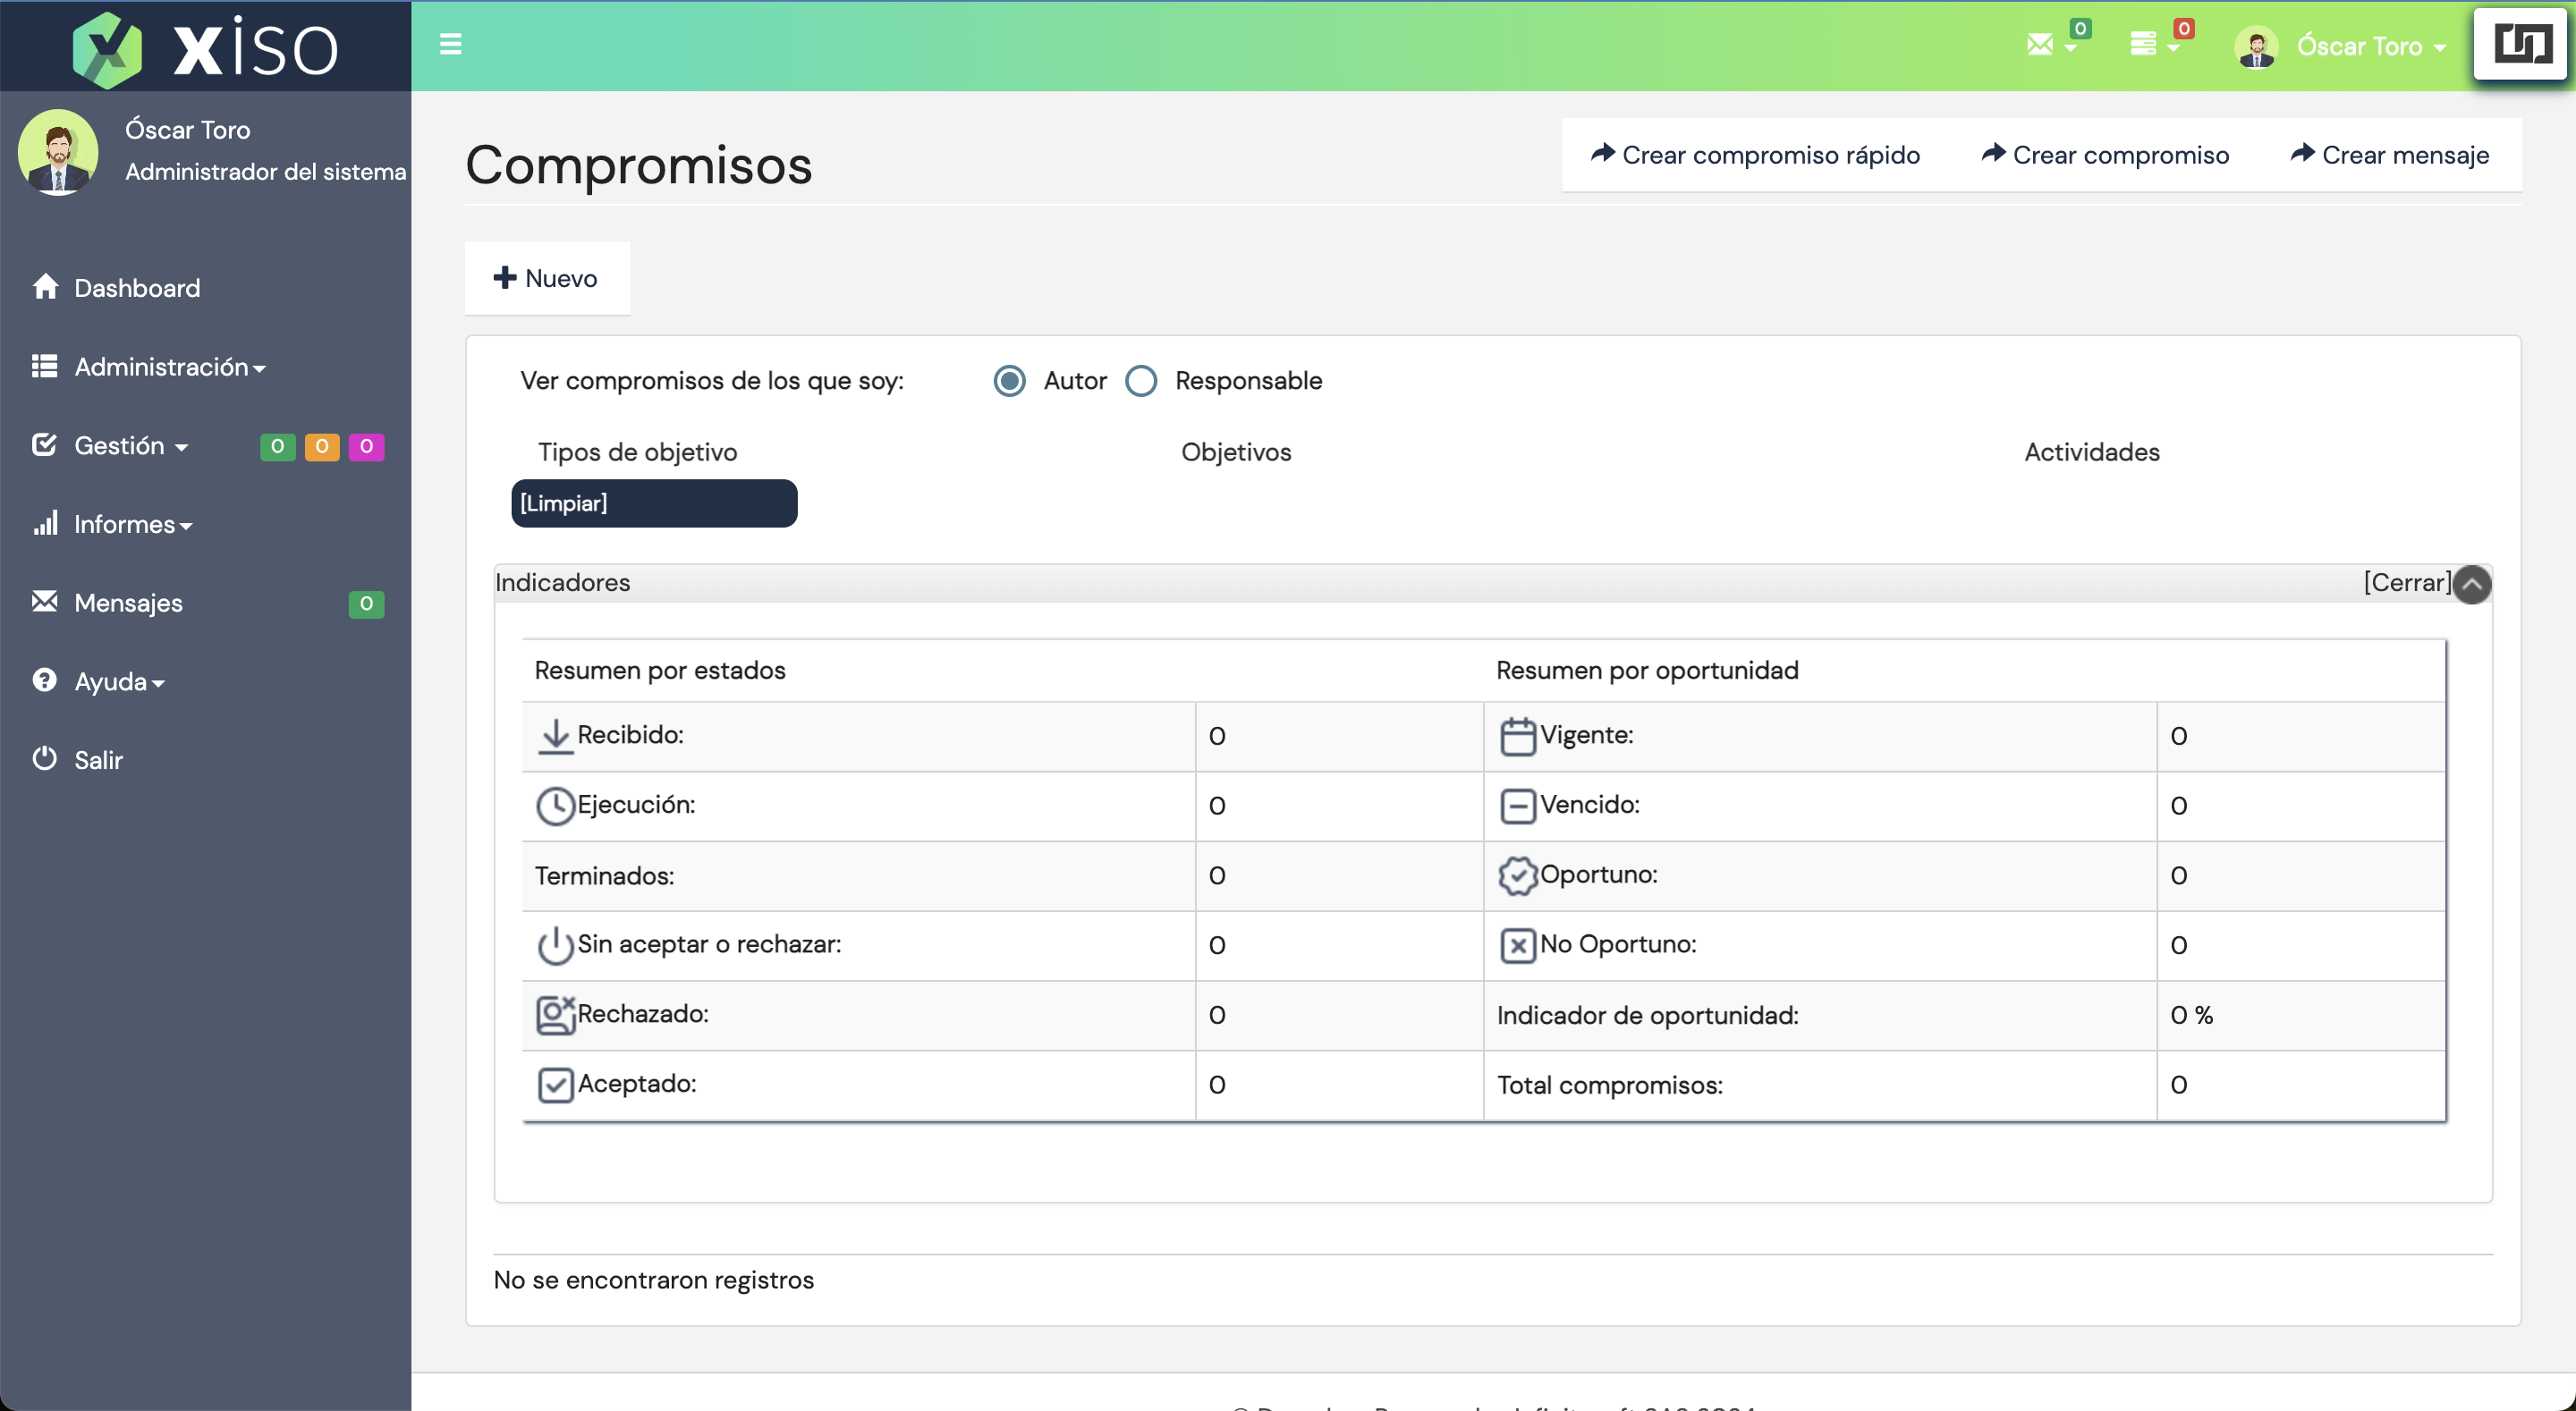Click the Dashboard home icon

[x=45, y=287]
